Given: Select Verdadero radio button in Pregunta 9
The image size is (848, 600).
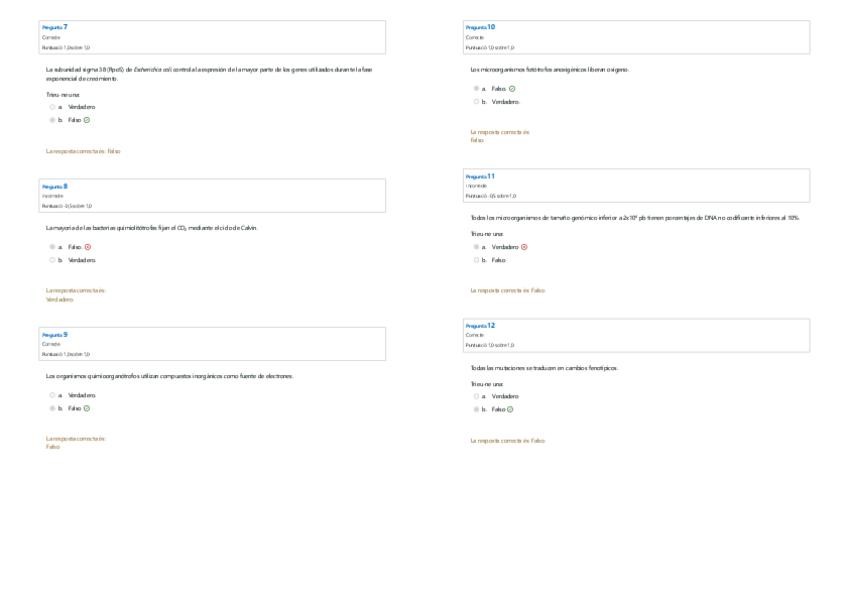Looking at the screenshot, I should 52,395.
